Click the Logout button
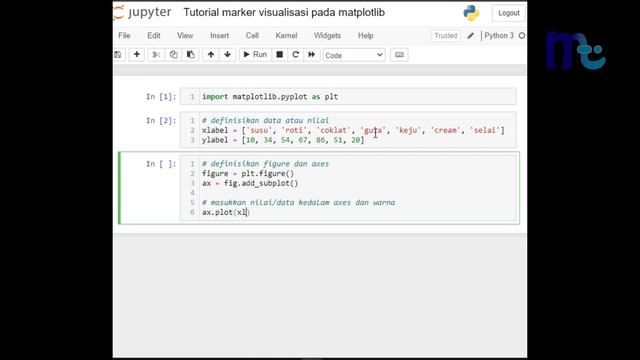Image resolution: width=640 pixels, height=360 pixels. click(x=509, y=13)
